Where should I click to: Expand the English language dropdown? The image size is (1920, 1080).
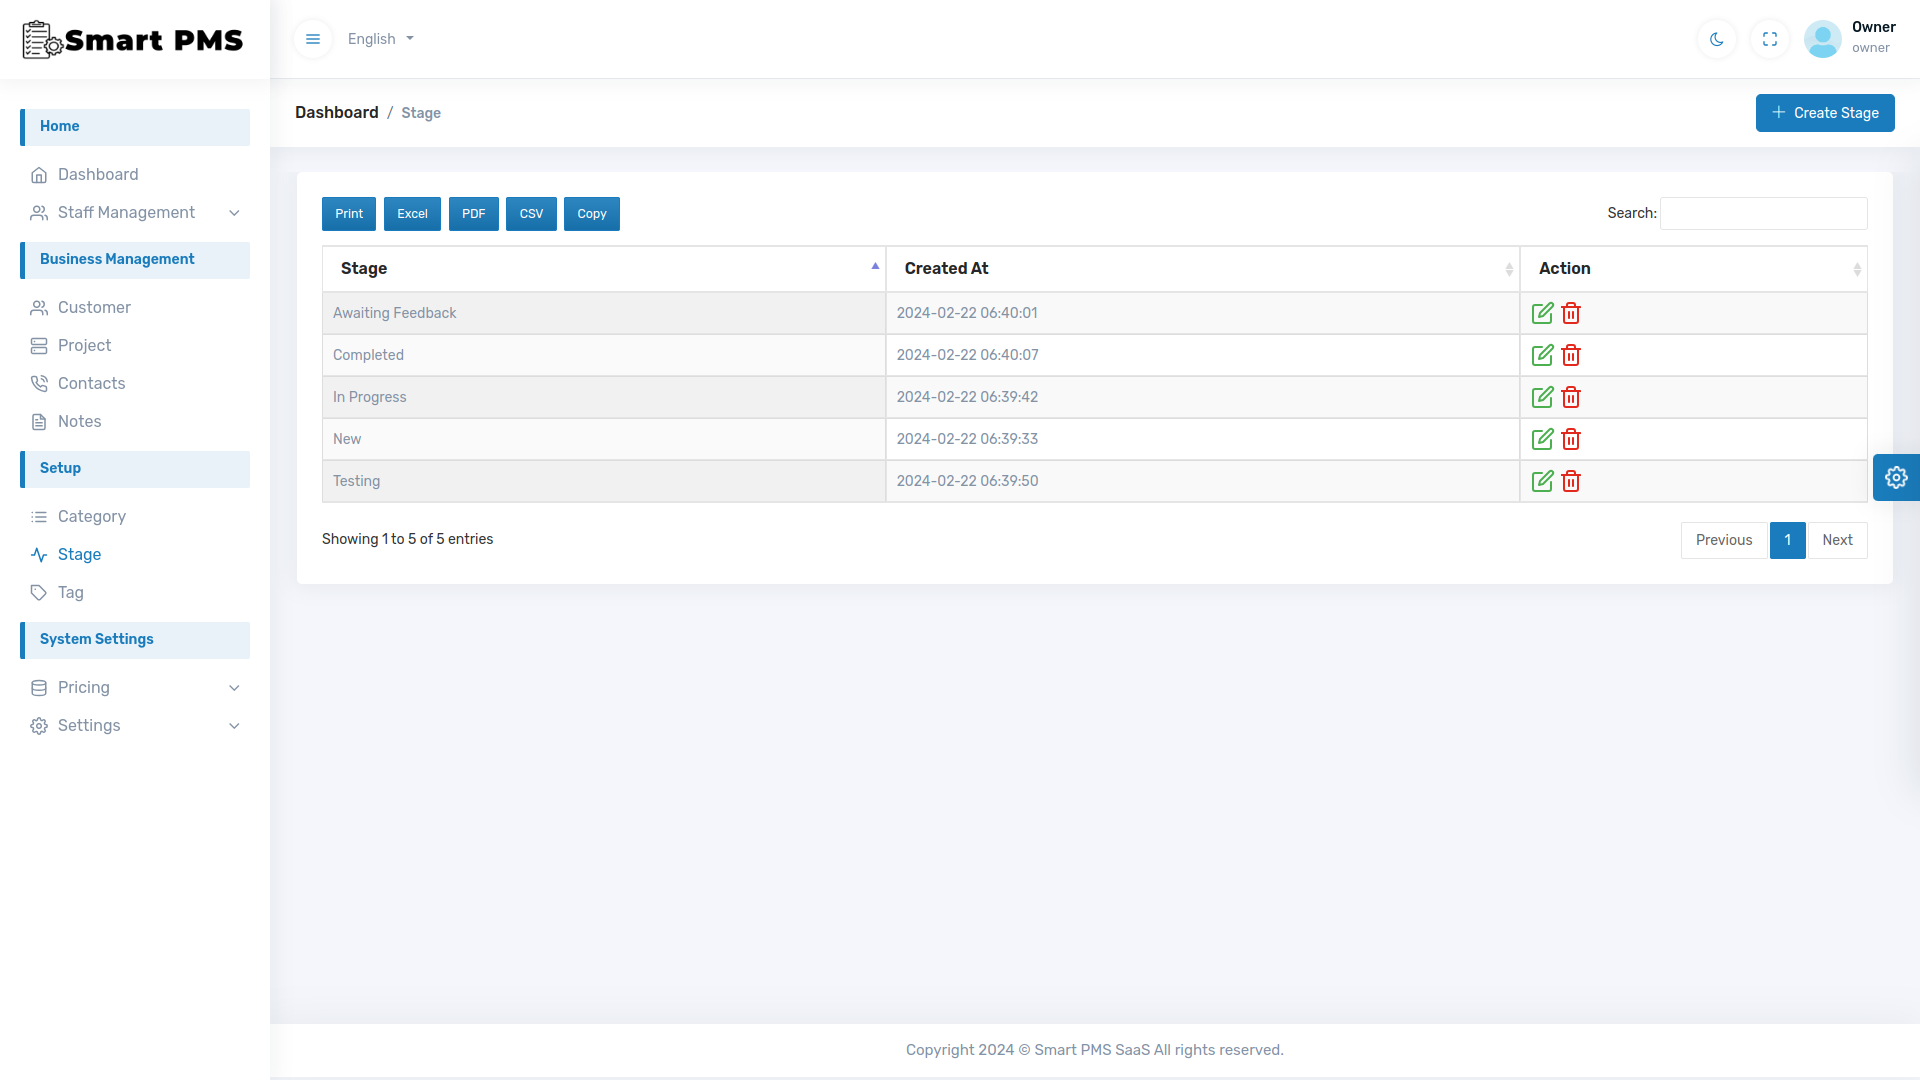point(380,39)
